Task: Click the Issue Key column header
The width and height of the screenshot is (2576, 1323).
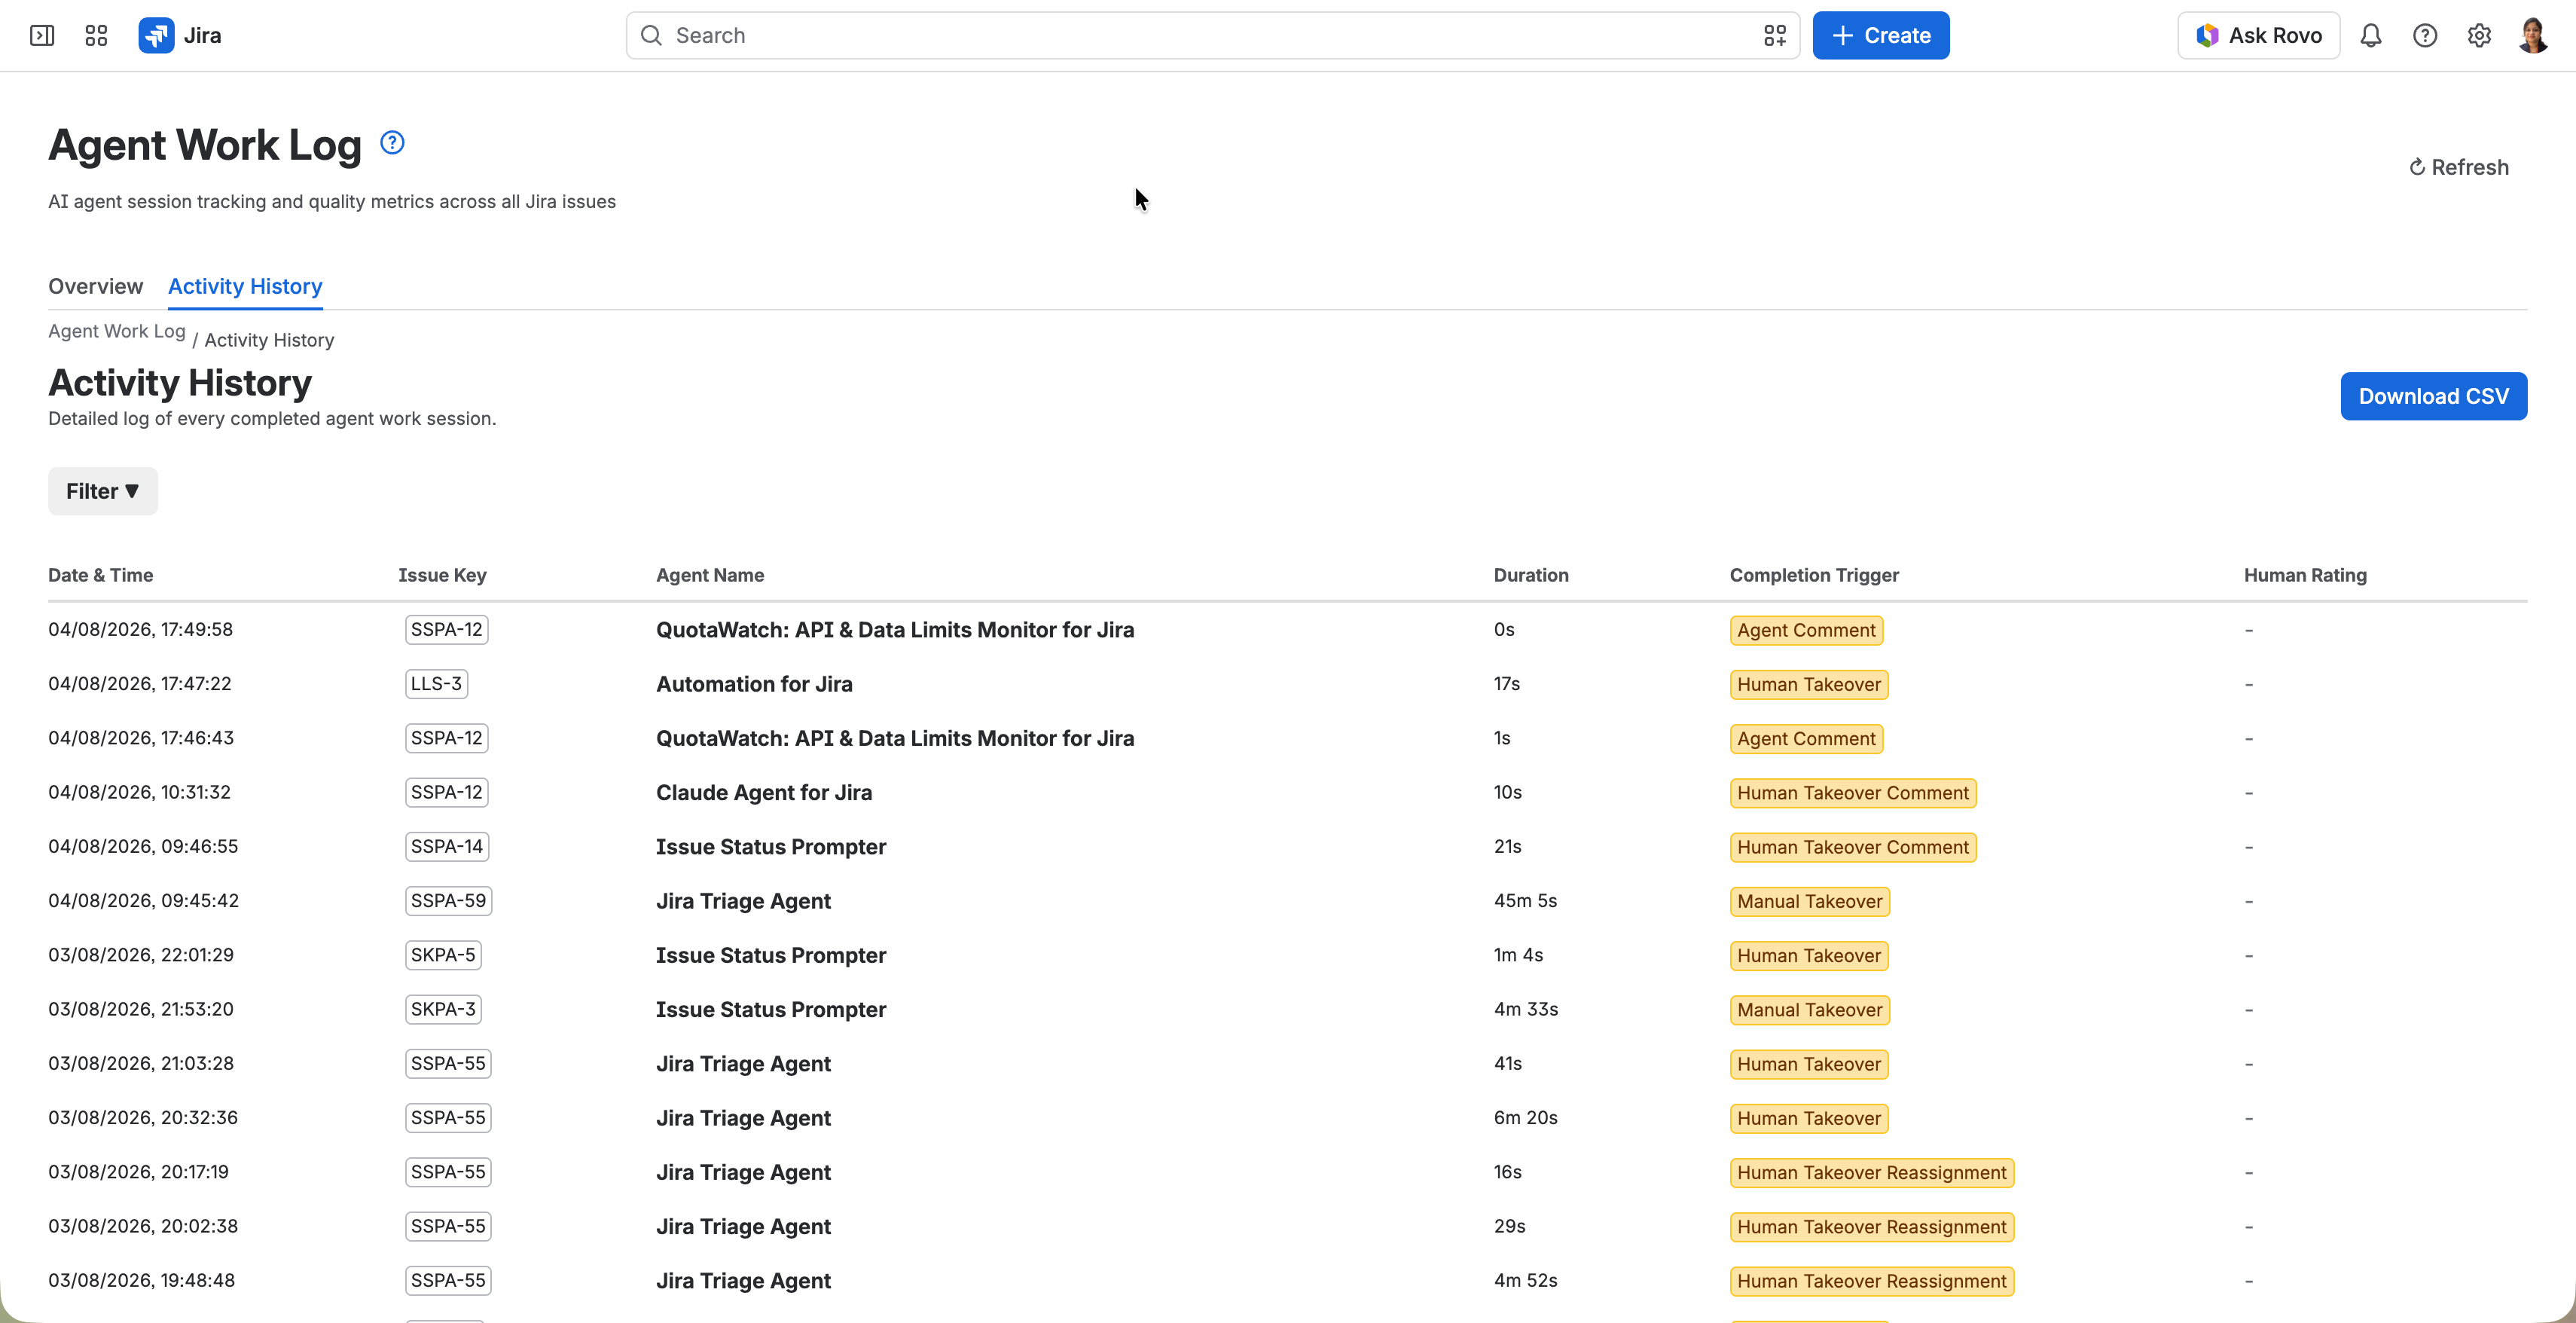Action: (442, 575)
